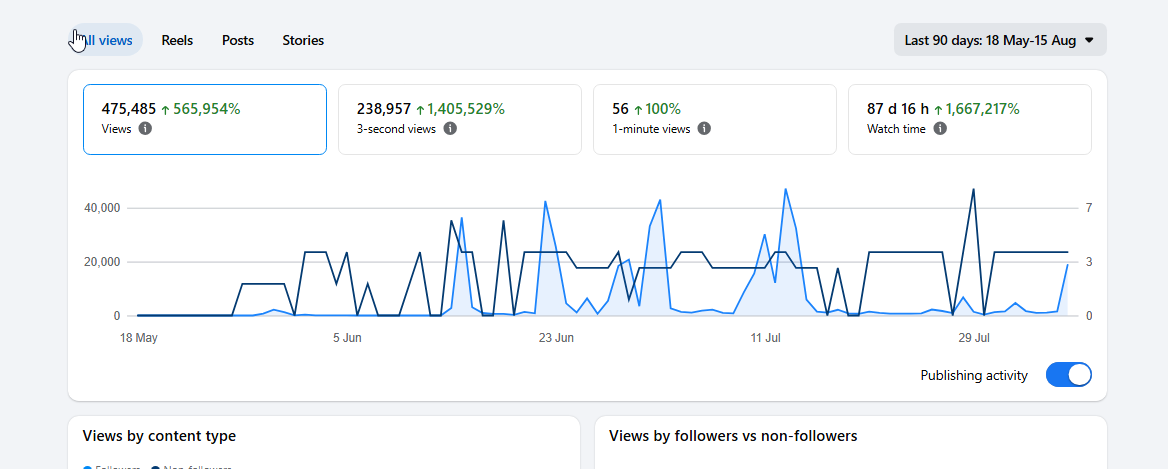Select the All views tab

click(105, 40)
